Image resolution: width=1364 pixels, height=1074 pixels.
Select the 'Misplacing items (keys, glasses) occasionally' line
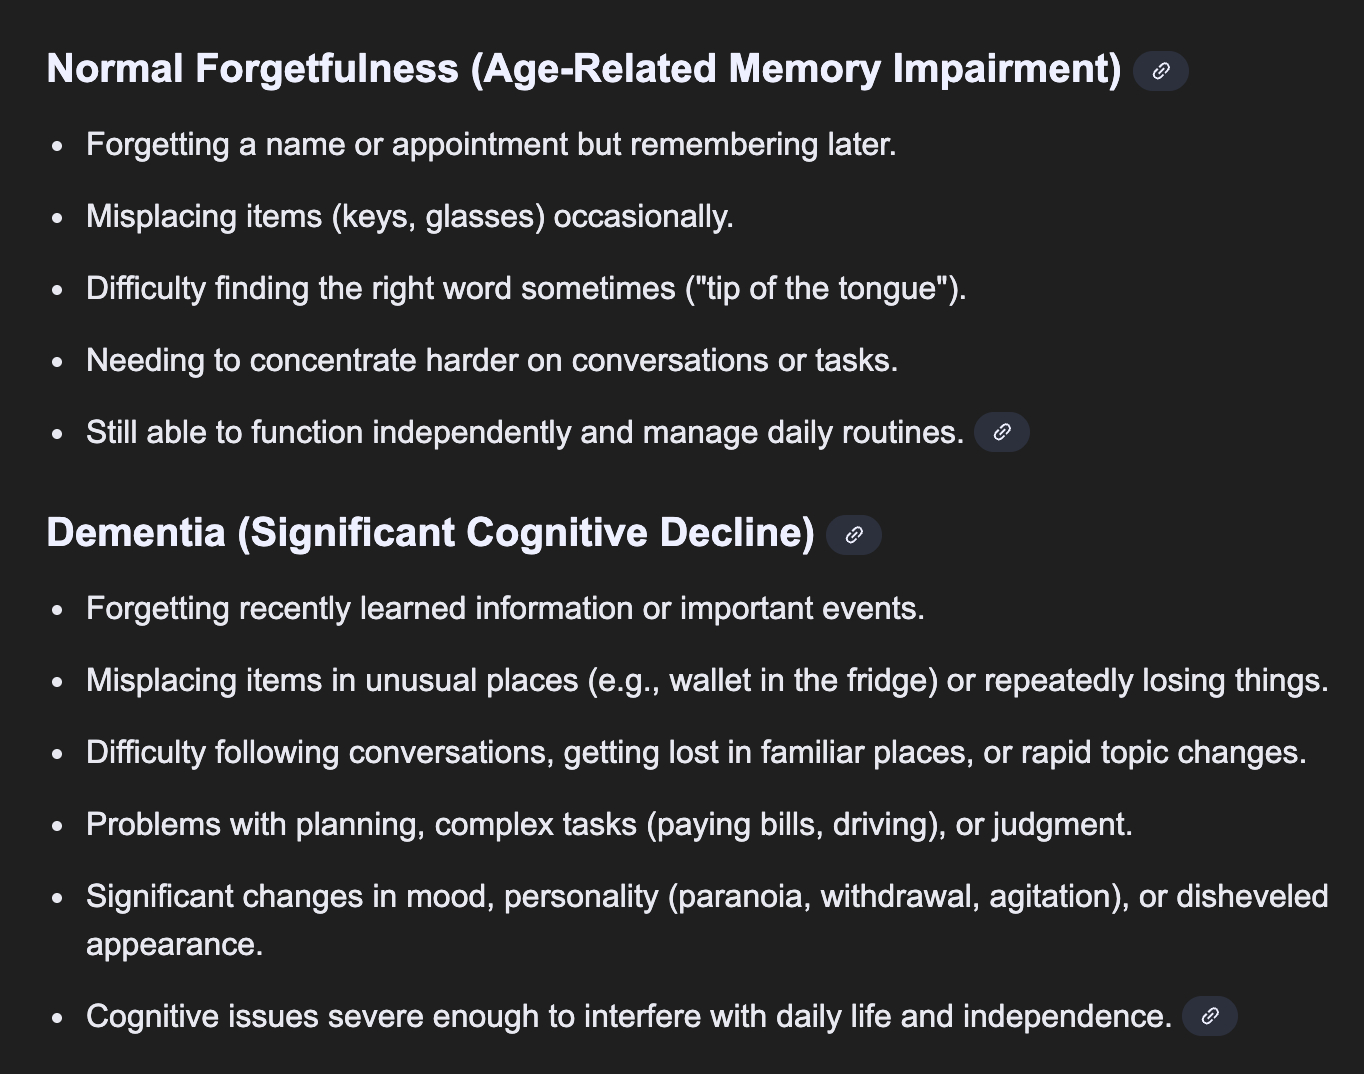coord(410,216)
